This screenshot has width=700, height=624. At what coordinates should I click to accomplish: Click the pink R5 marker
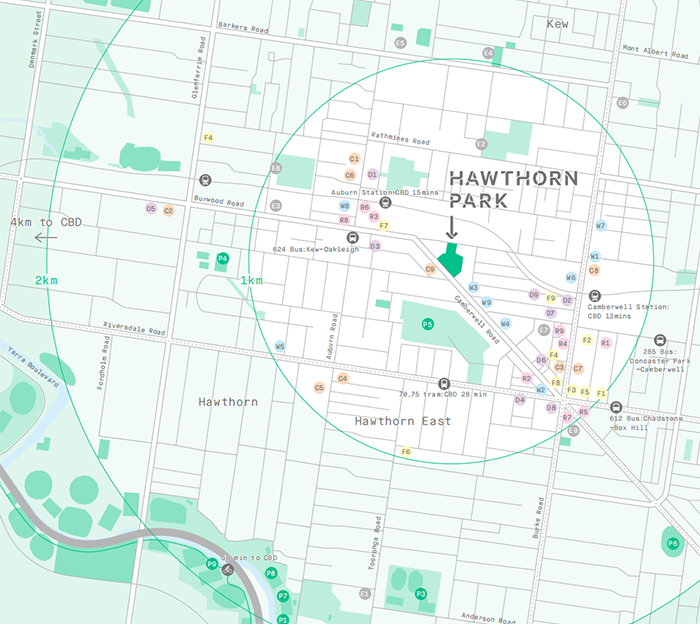tap(583, 412)
